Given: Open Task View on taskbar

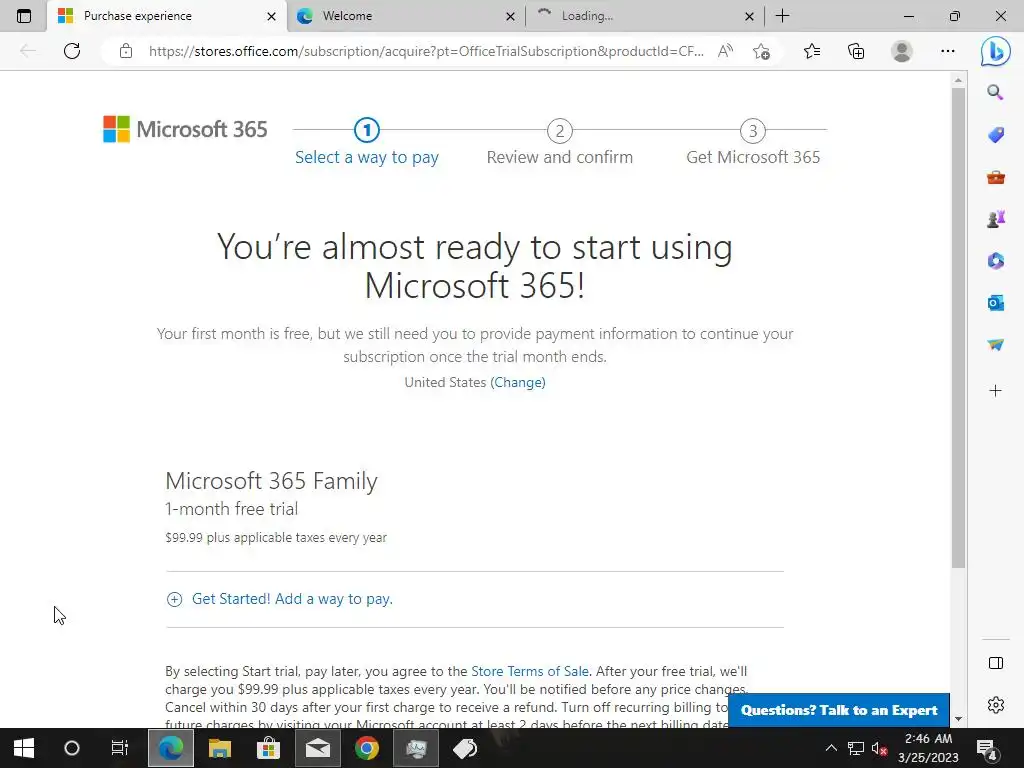Looking at the screenshot, I should 120,748.
